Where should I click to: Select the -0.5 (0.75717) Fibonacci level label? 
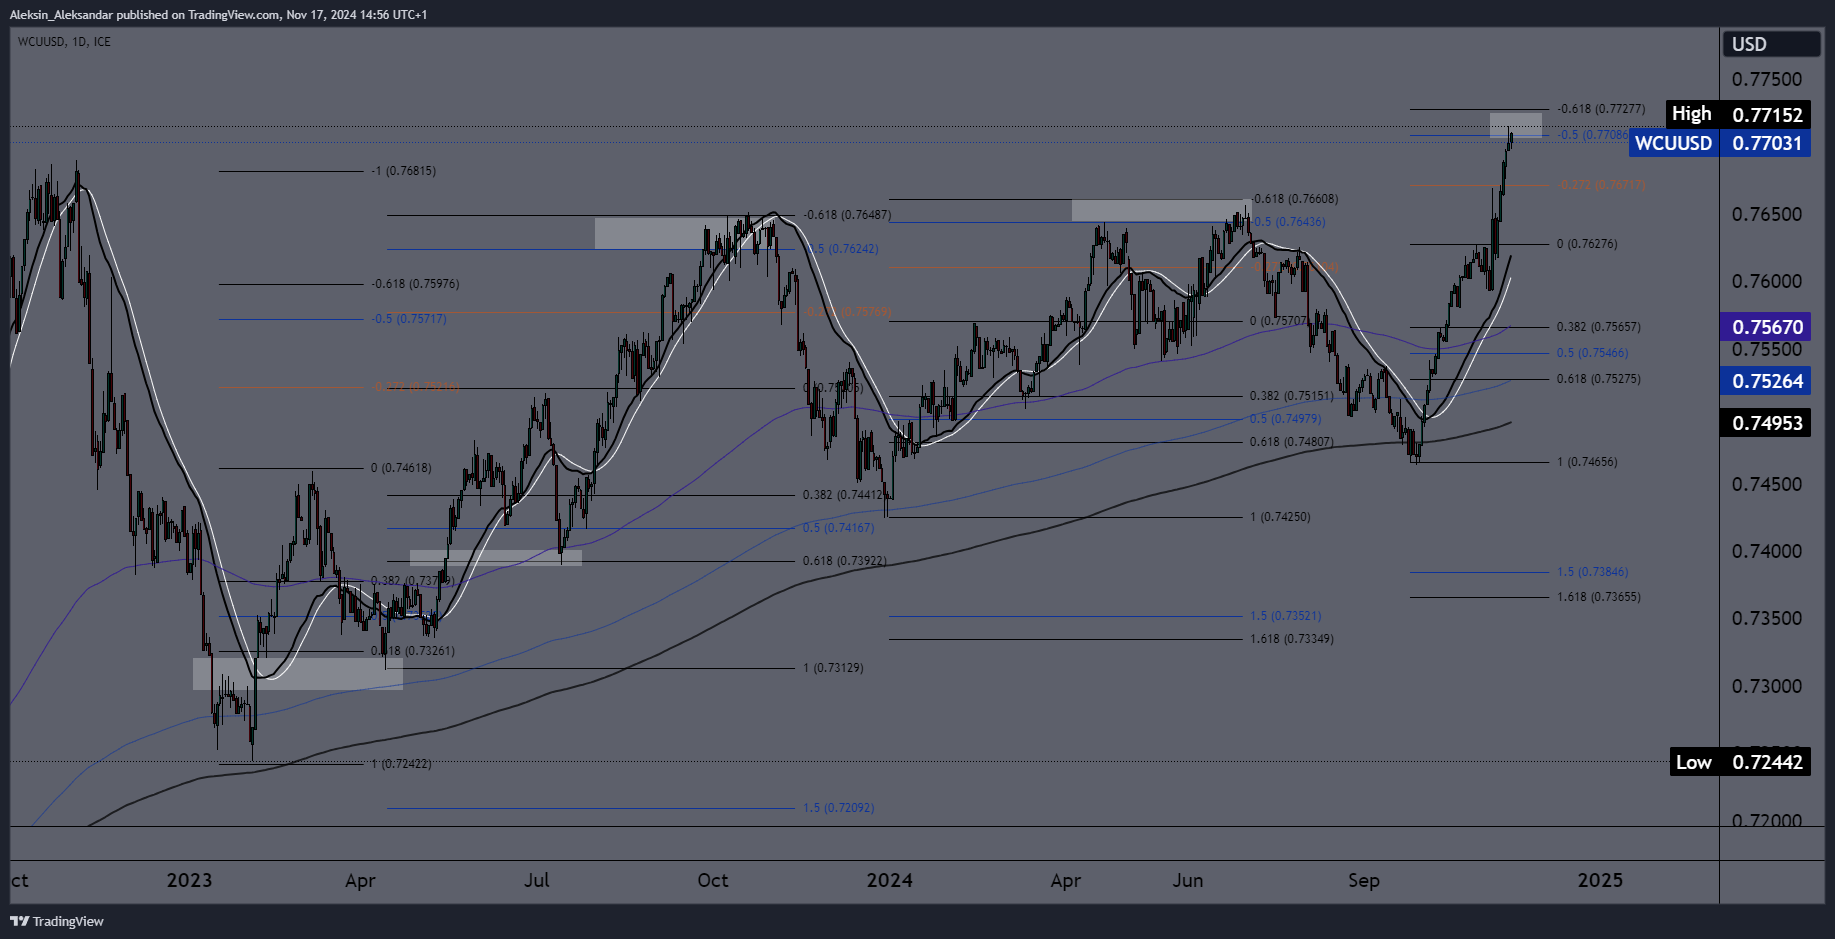[410, 319]
